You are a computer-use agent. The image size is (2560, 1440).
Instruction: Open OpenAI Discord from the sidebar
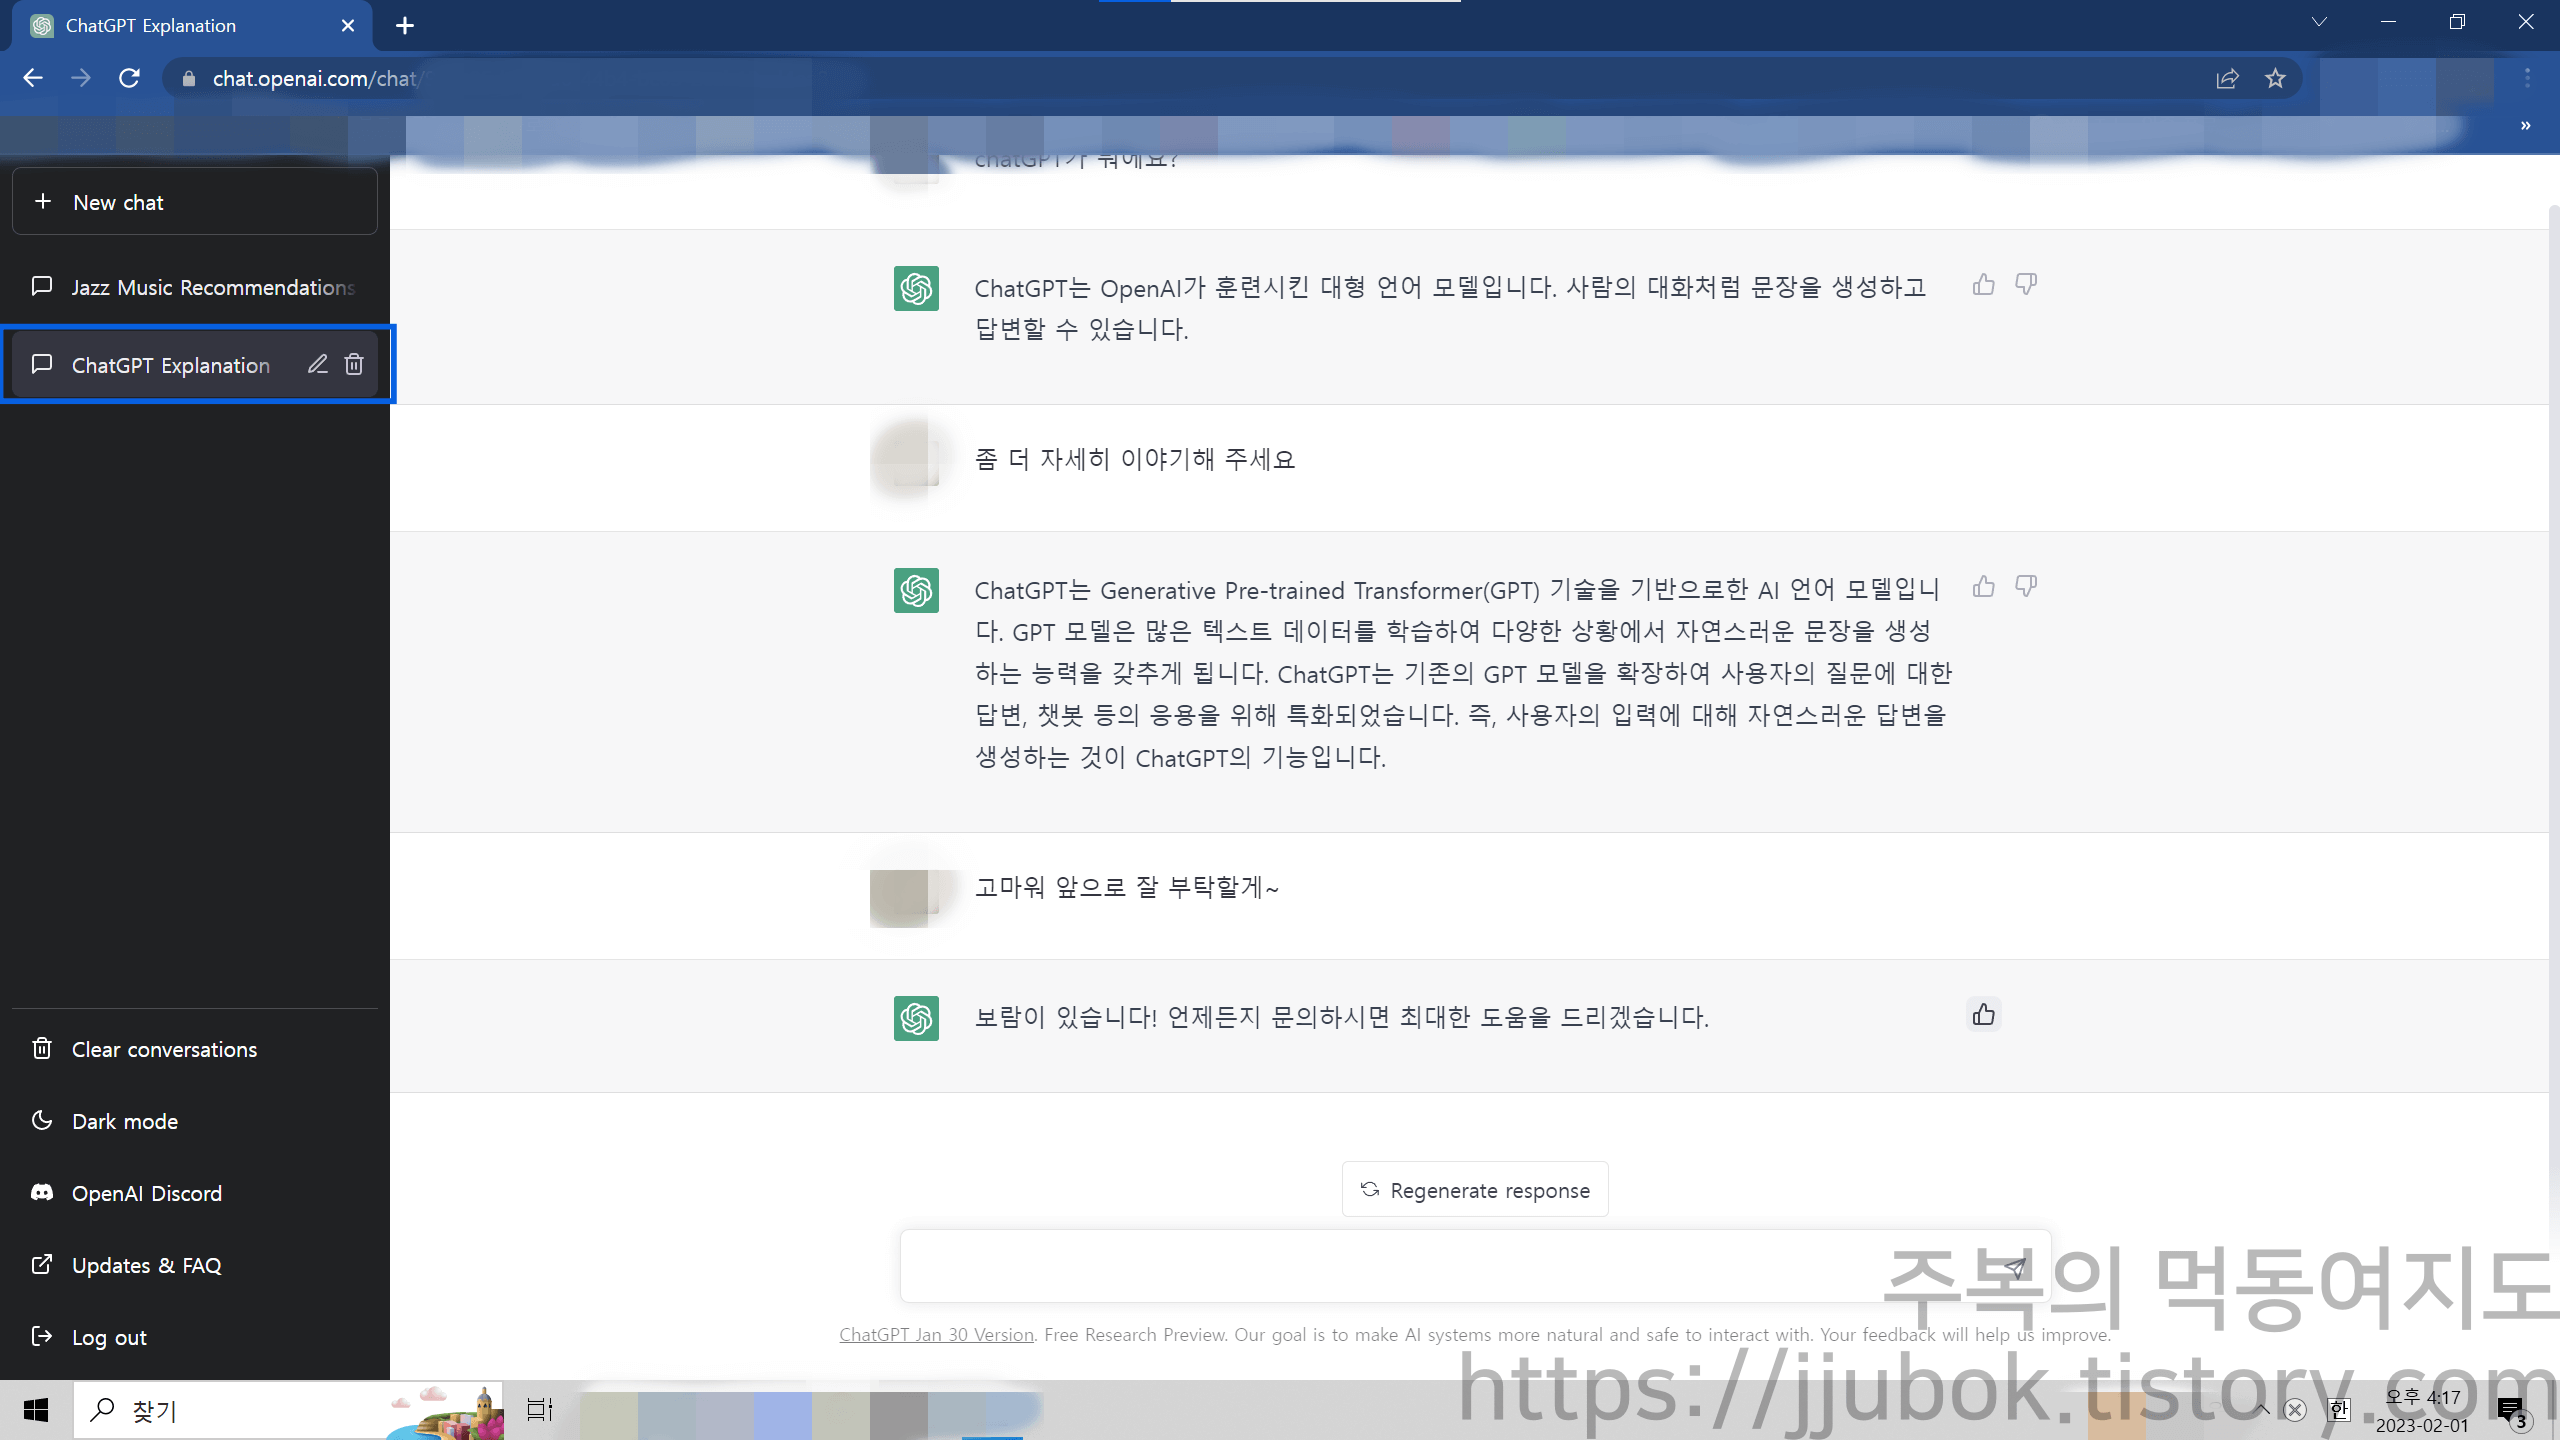coord(146,1193)
